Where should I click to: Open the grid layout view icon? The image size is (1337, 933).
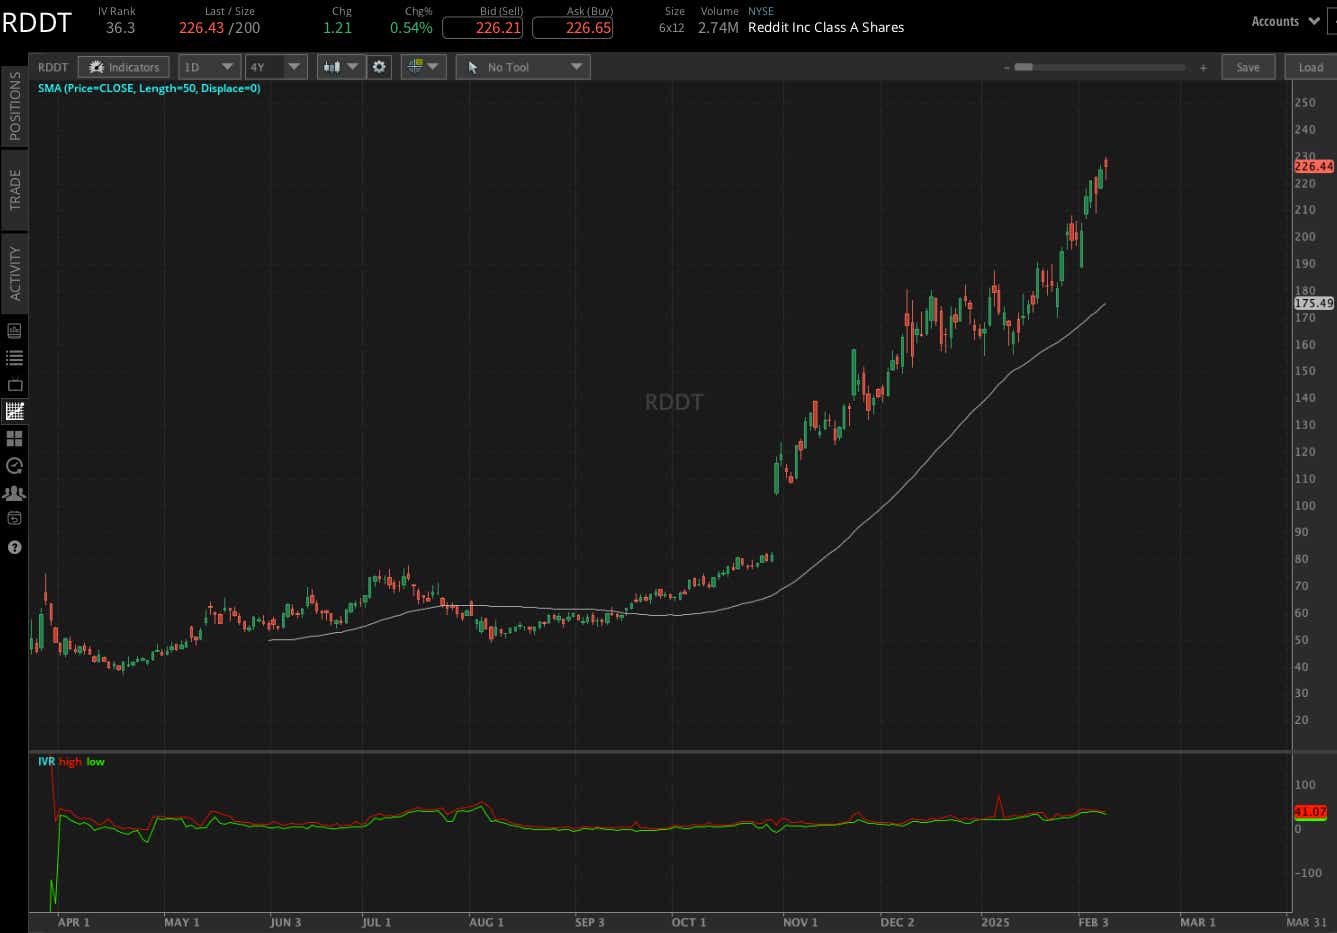pyautogui.click(x=15, y=438)
